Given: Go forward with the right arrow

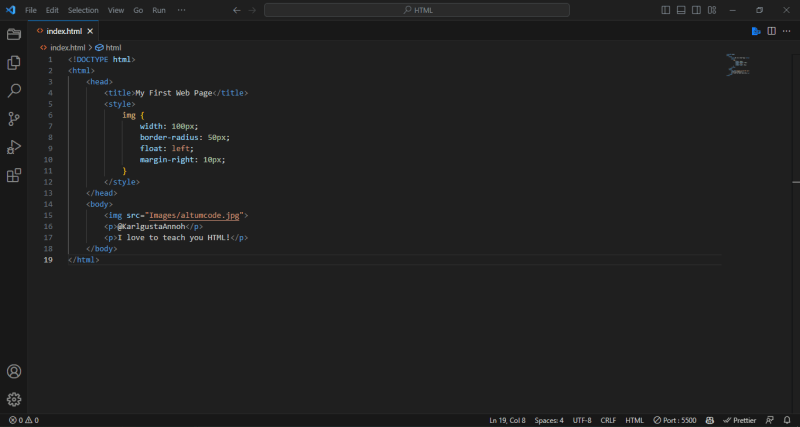Looking at the screenshot, I should point(252,10).
